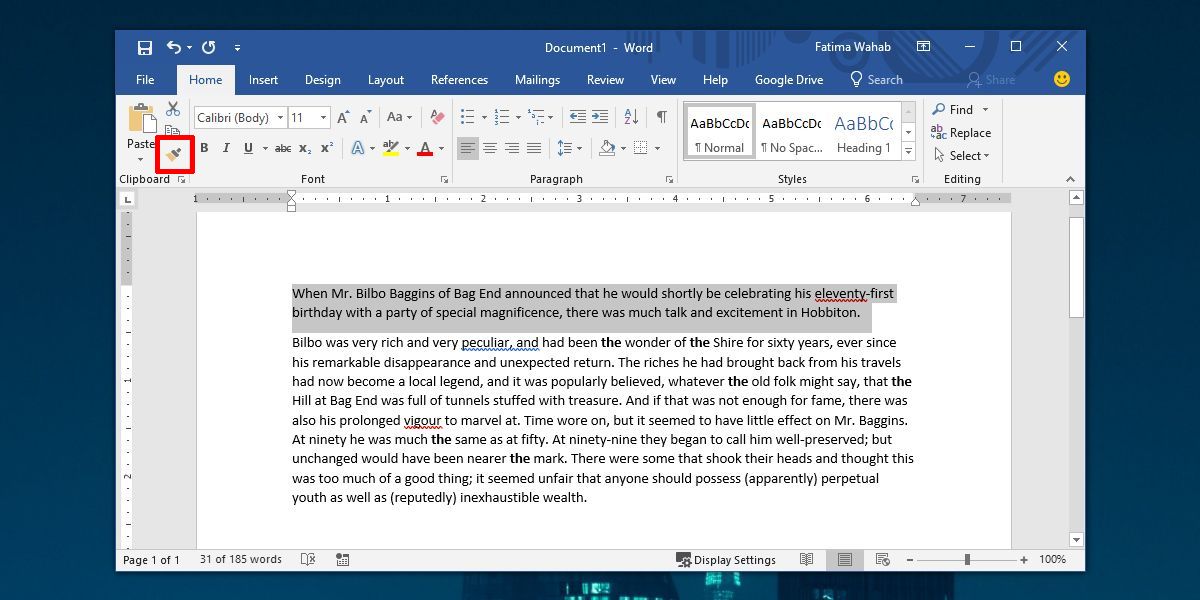Image resolution: width=1200 pixels, height=600 pixels.
Task: Clear all formatting with the eraser icon
Action: coord(437,117)
